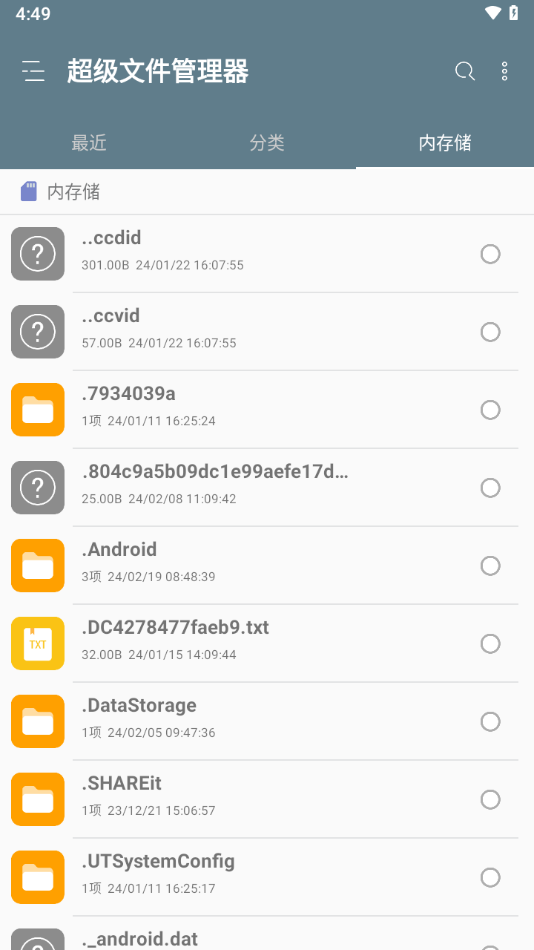Tap the folder icon for .7934039a
Screen dimensions: 534x950
tap(38, 410)
